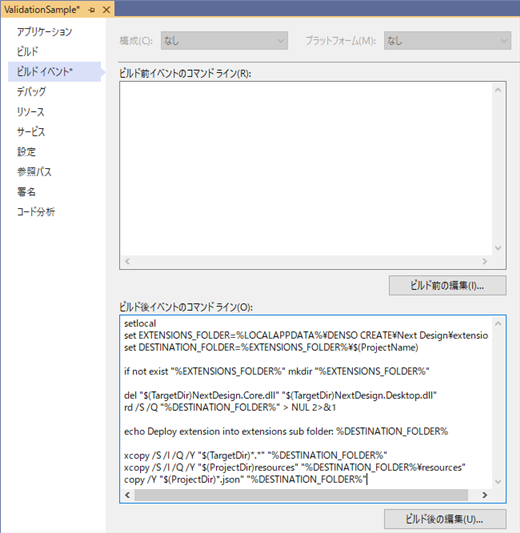Open the サービス settings page
The image size is (520, 533).
coord(31,132)
